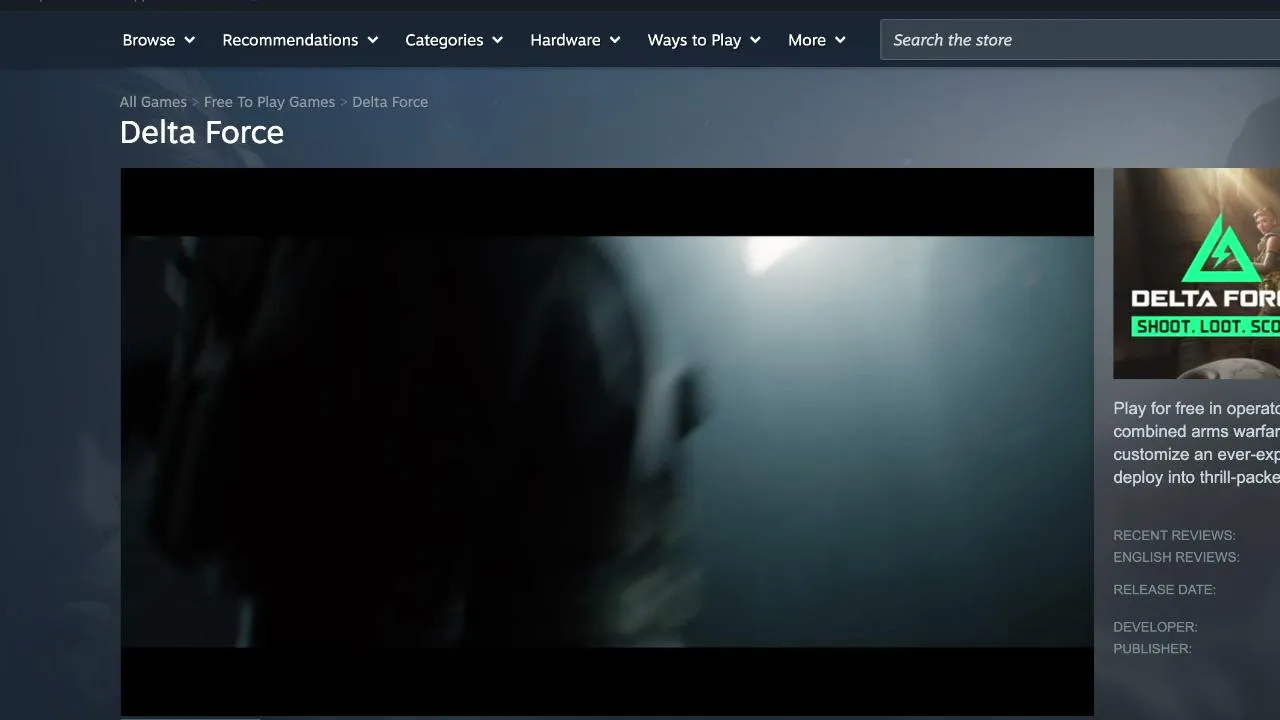Click the 'ENGLISH REVIEWS:' label
This screenshot has width=1280, height=720.
(x=1176, y=557)
